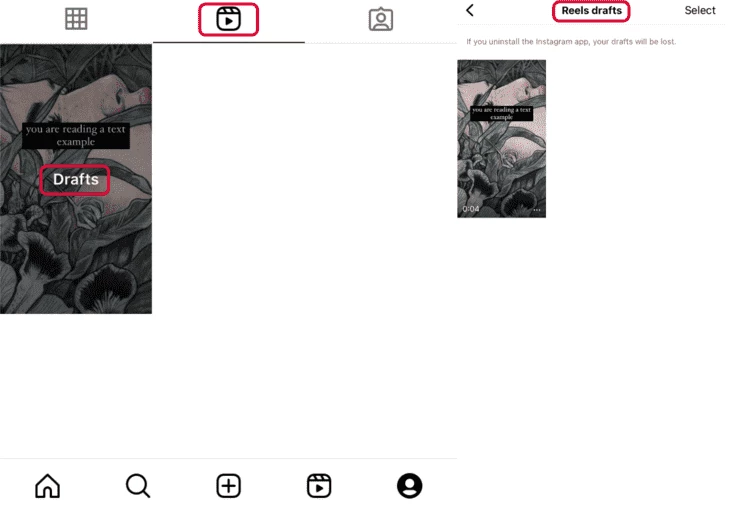Tap the Drafts label on cover
This screenshot has width=730, height=515.
[x=75, y=179]
